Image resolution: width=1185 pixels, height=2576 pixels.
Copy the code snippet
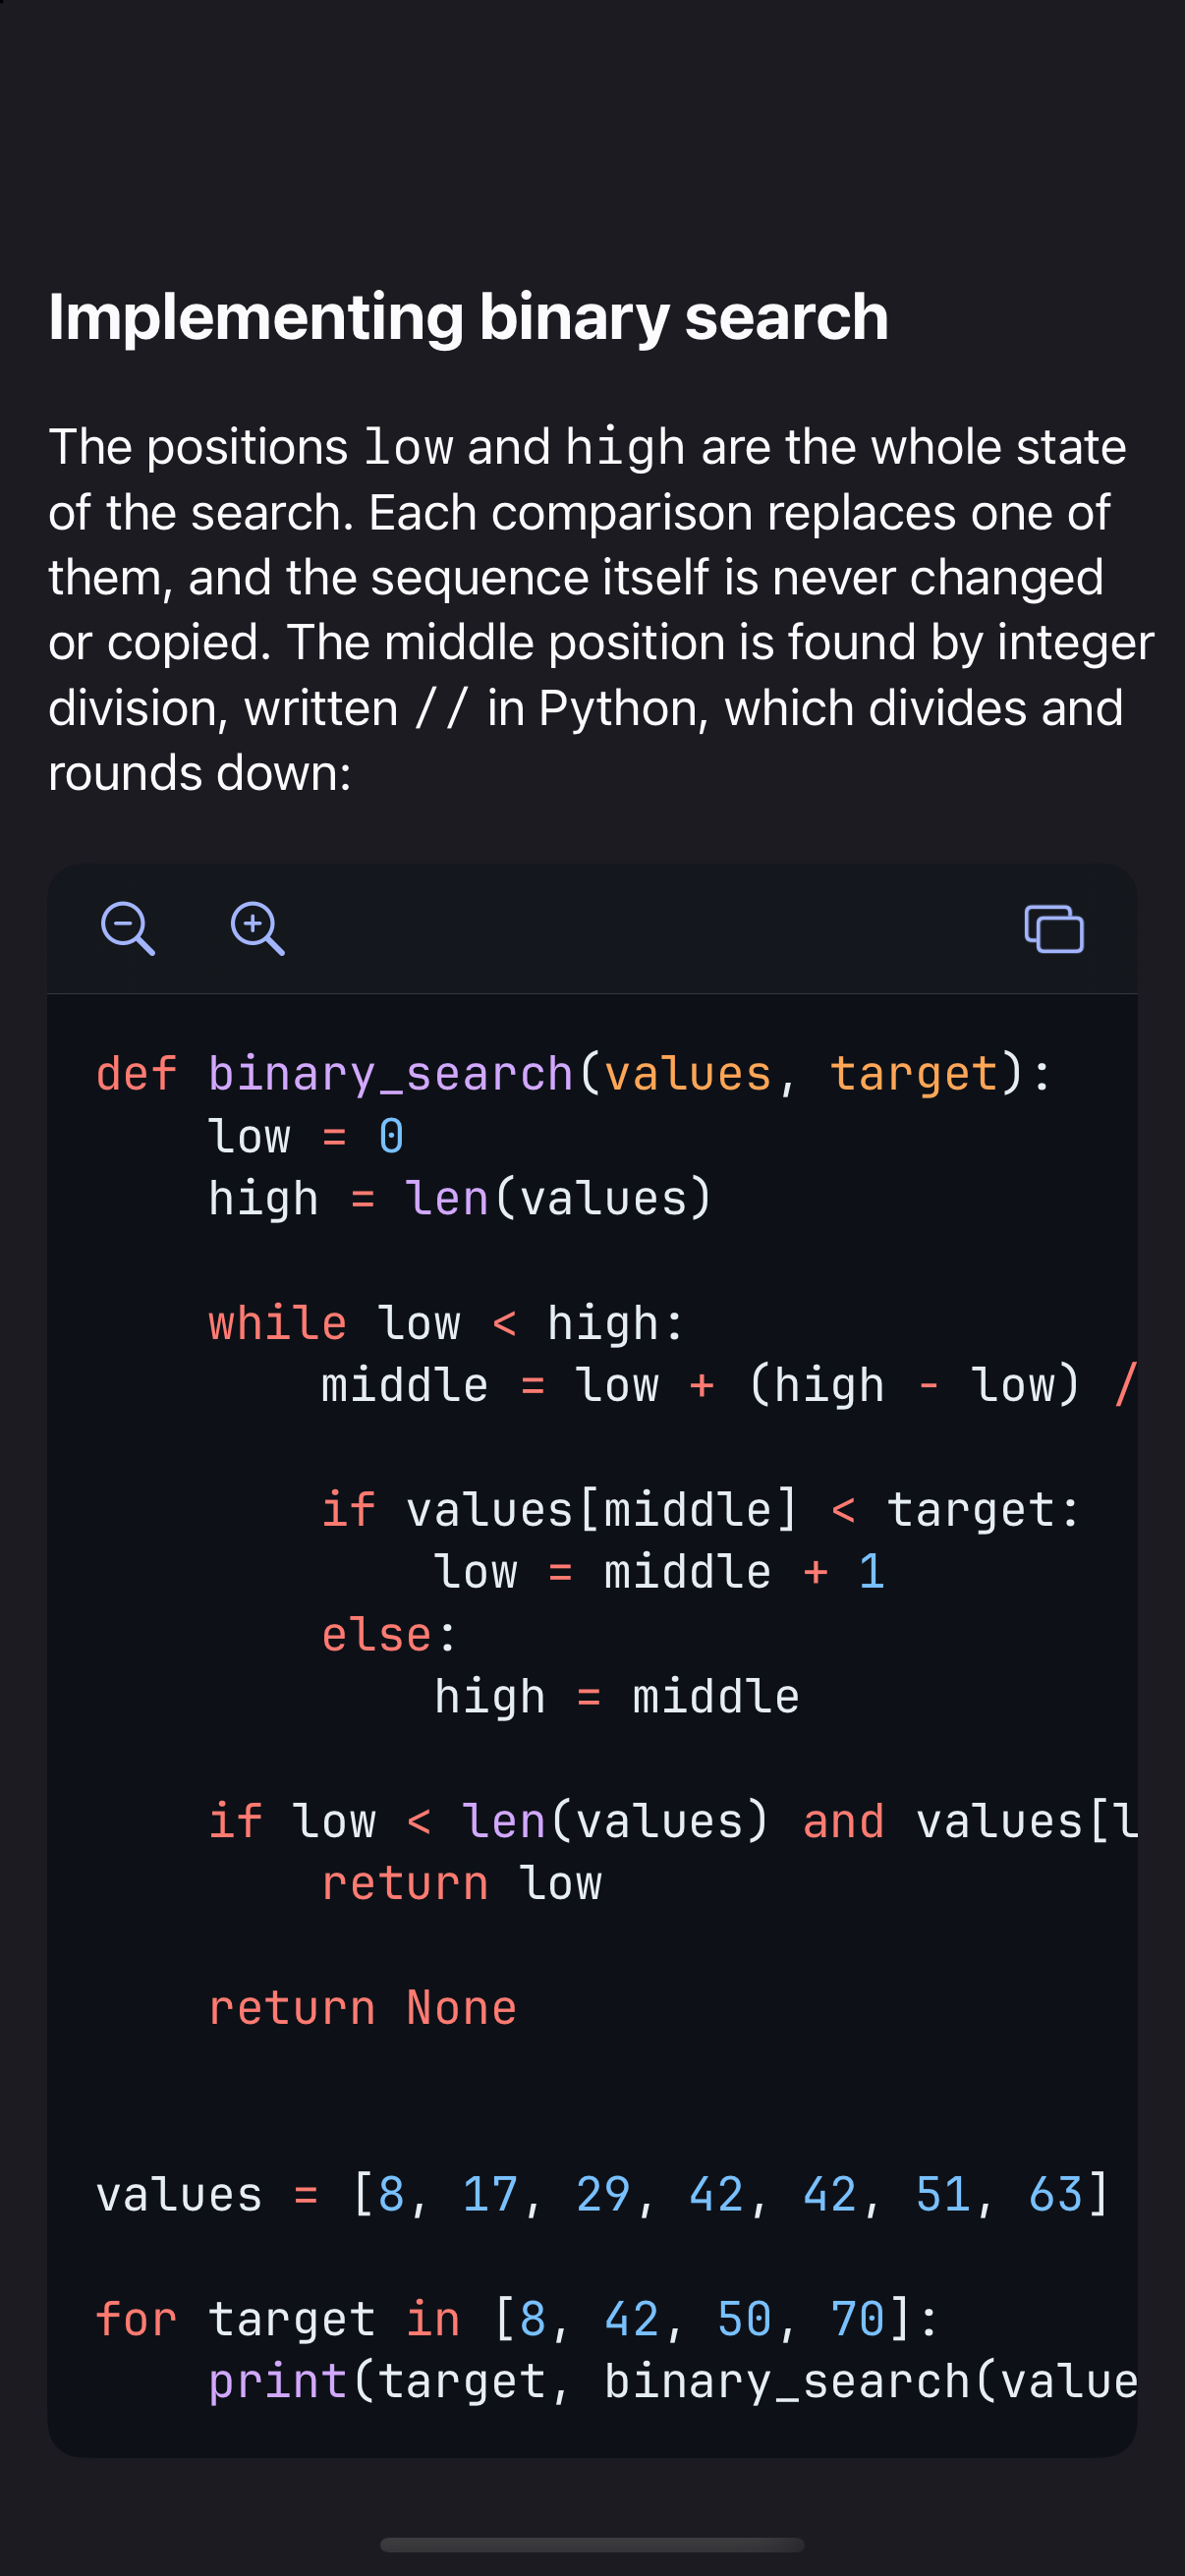pyautogui.click(x=1054, y=929)
